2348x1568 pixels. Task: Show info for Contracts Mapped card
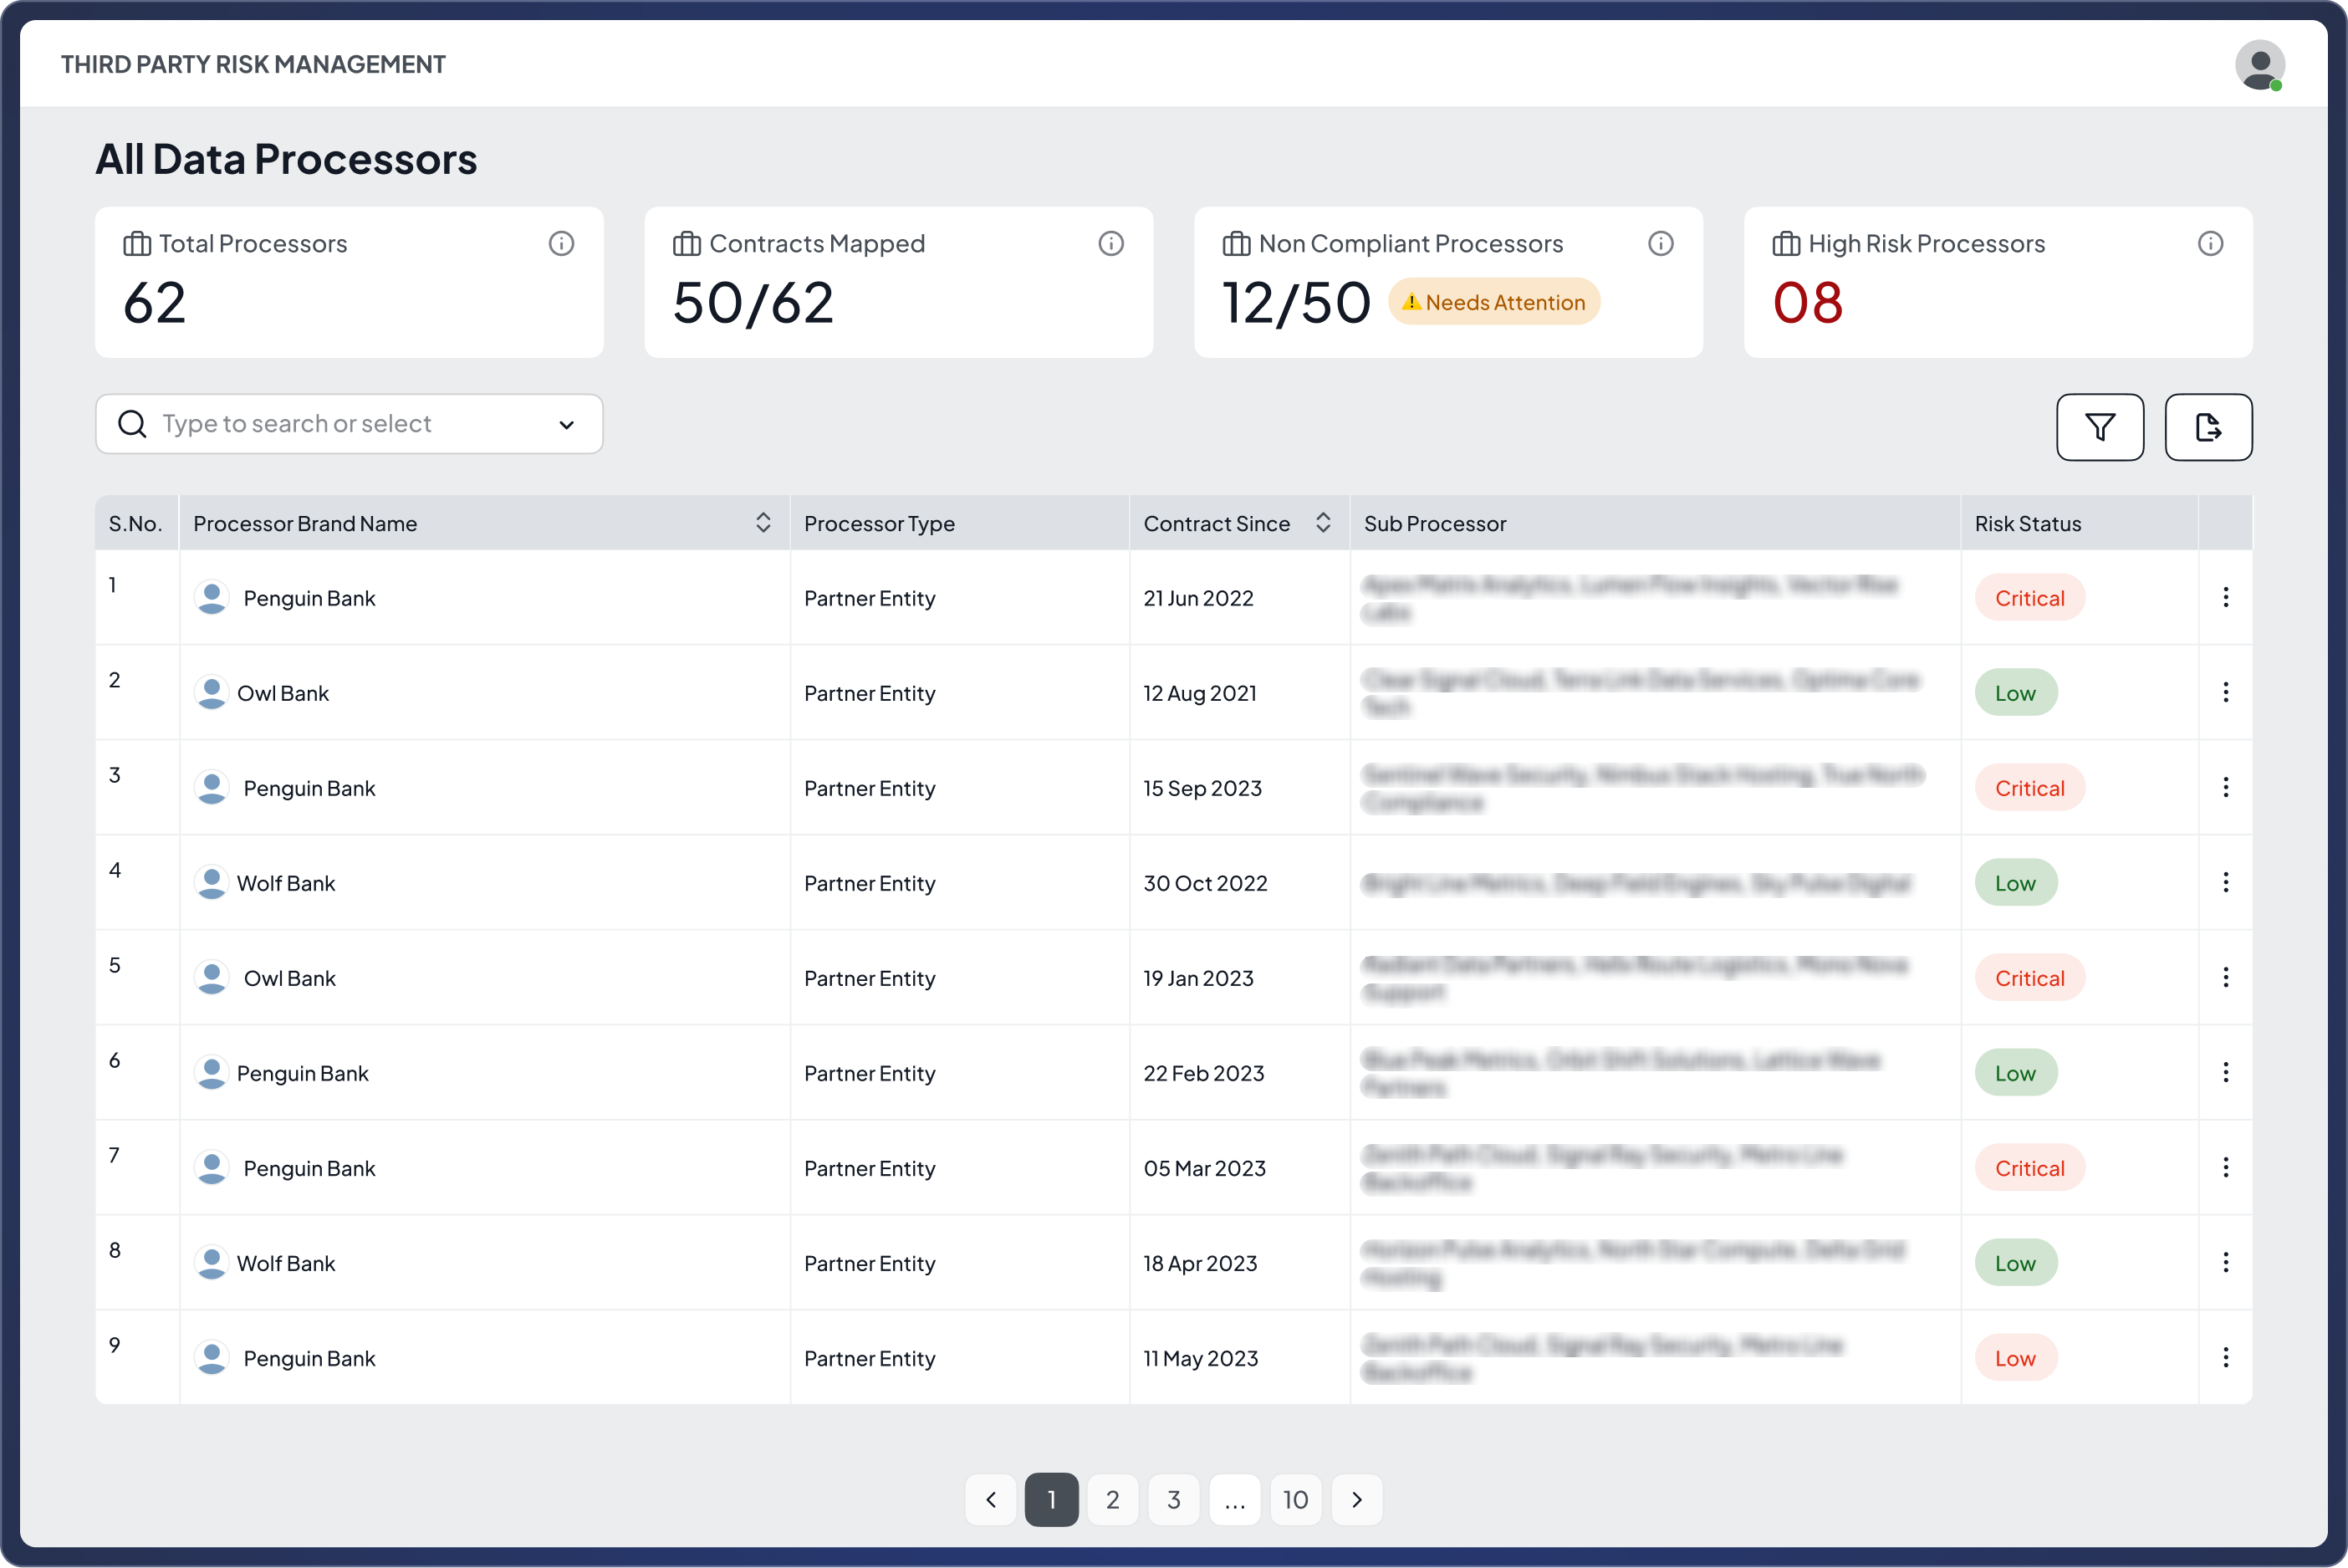tap(1111, 243)
